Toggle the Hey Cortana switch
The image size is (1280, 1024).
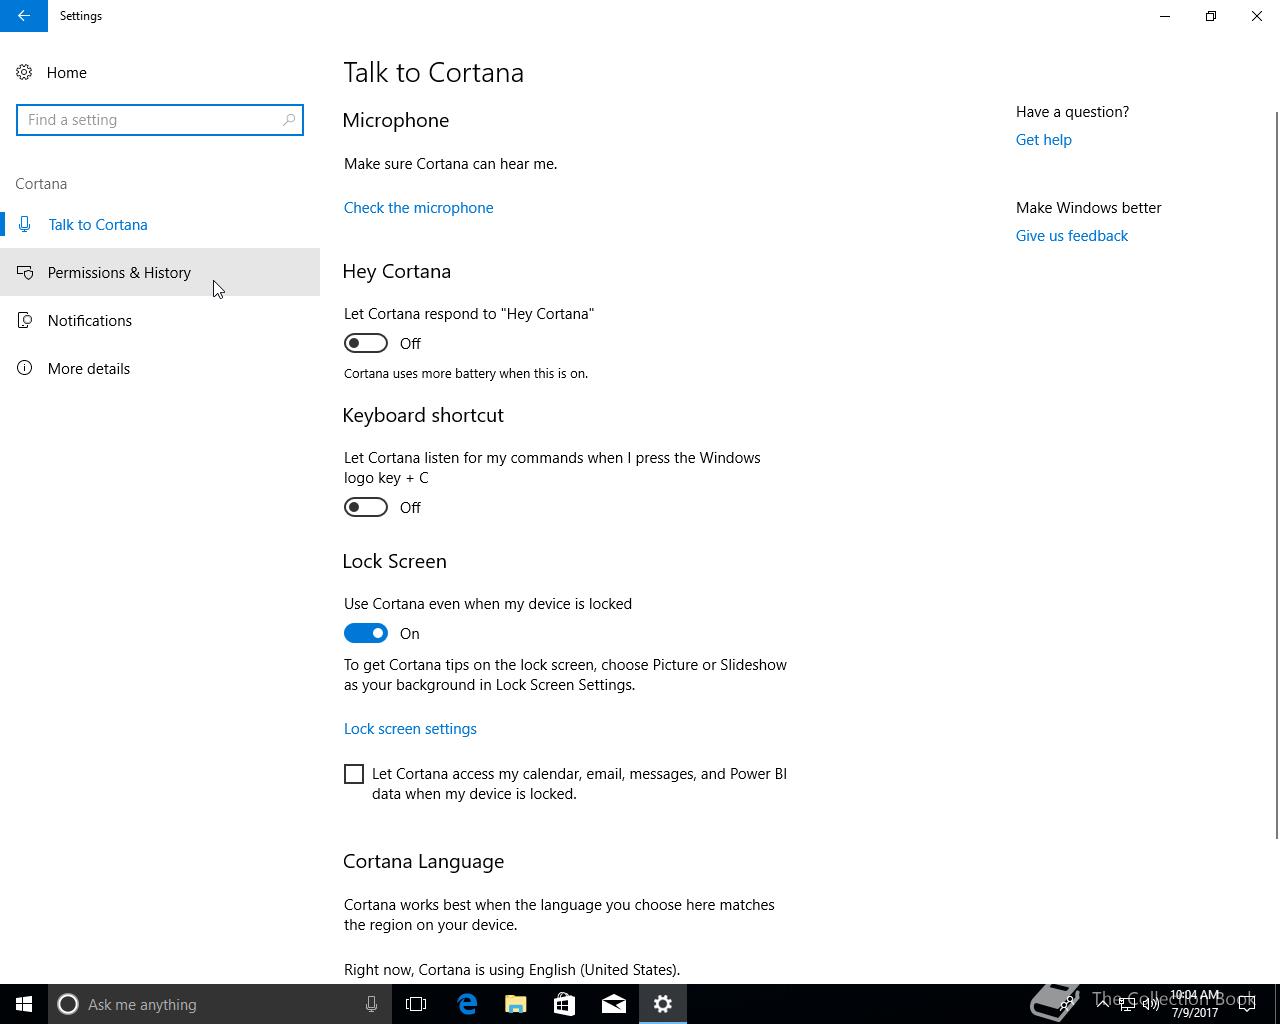point(366,343)
